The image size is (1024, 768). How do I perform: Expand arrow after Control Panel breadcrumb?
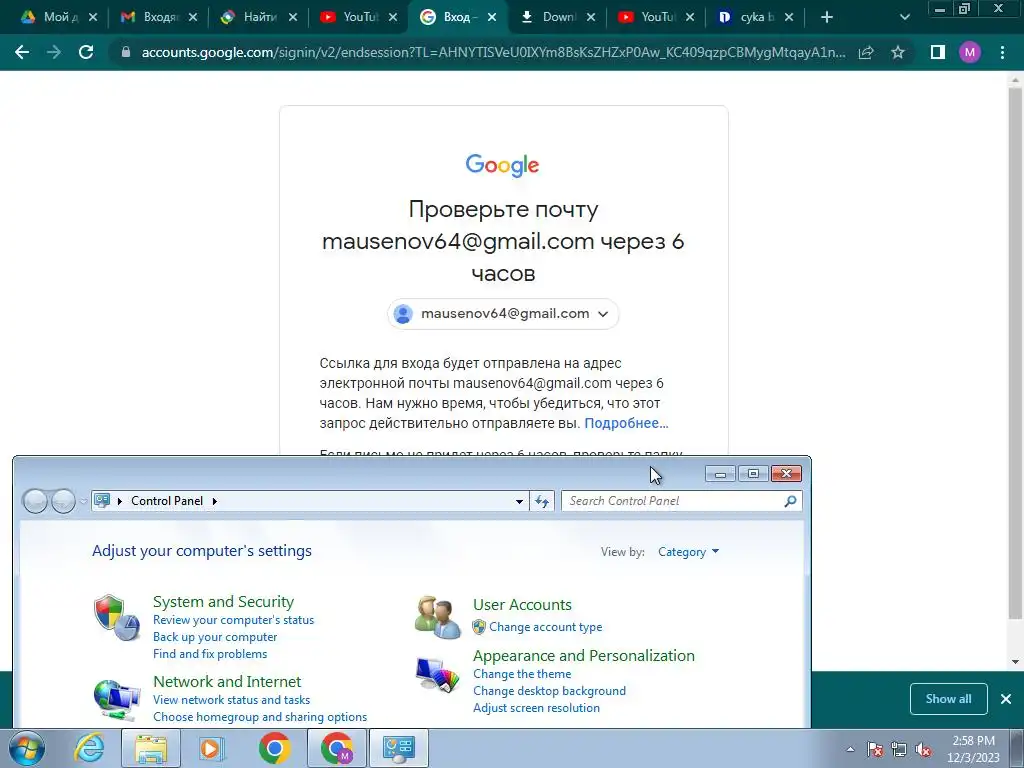pyautogui.click(x=214, y=502)
